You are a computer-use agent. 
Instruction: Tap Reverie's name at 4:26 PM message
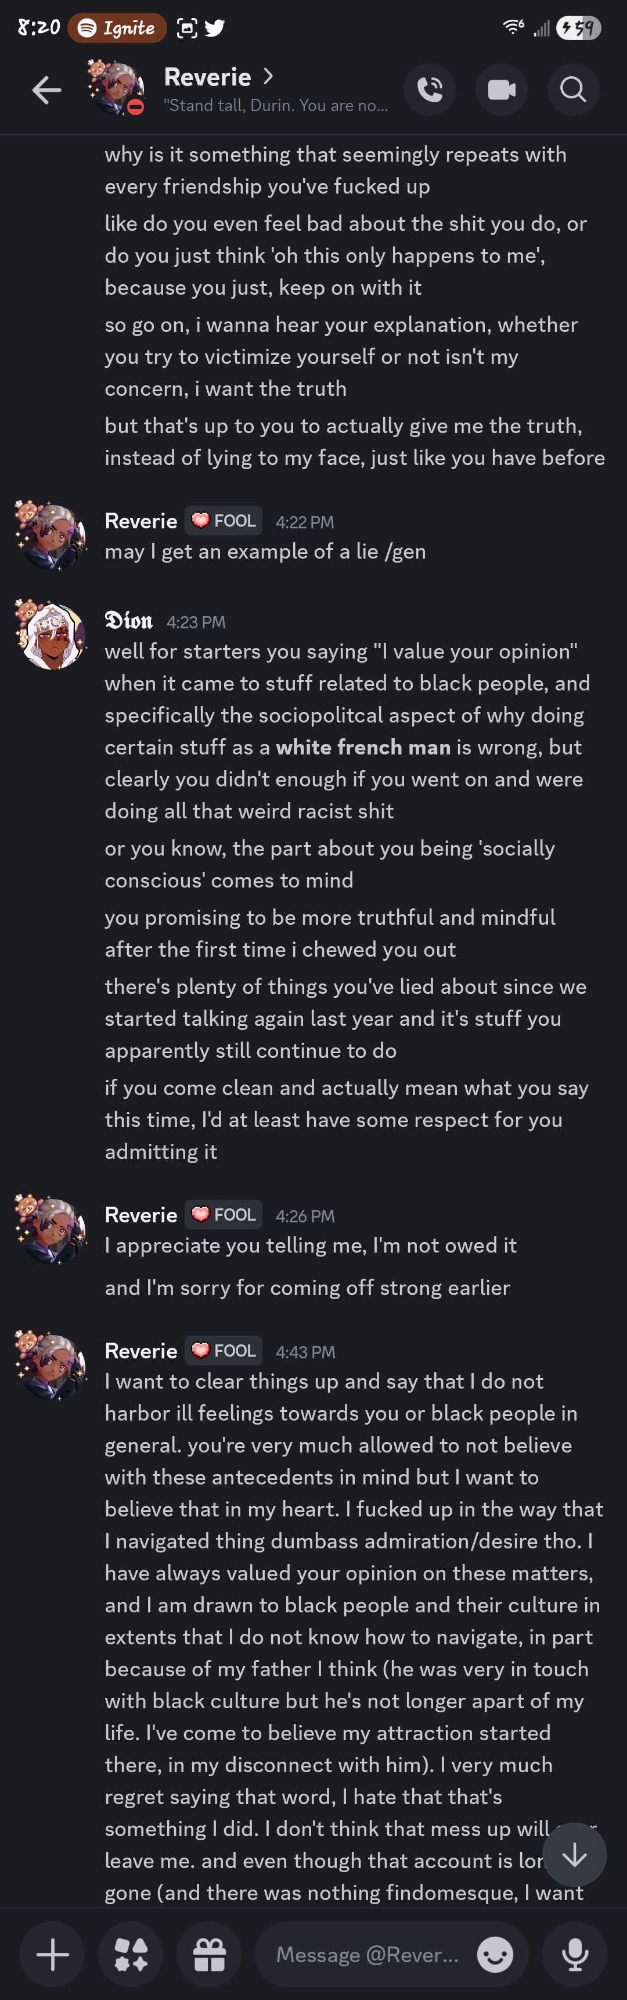tap(141, 1215)
